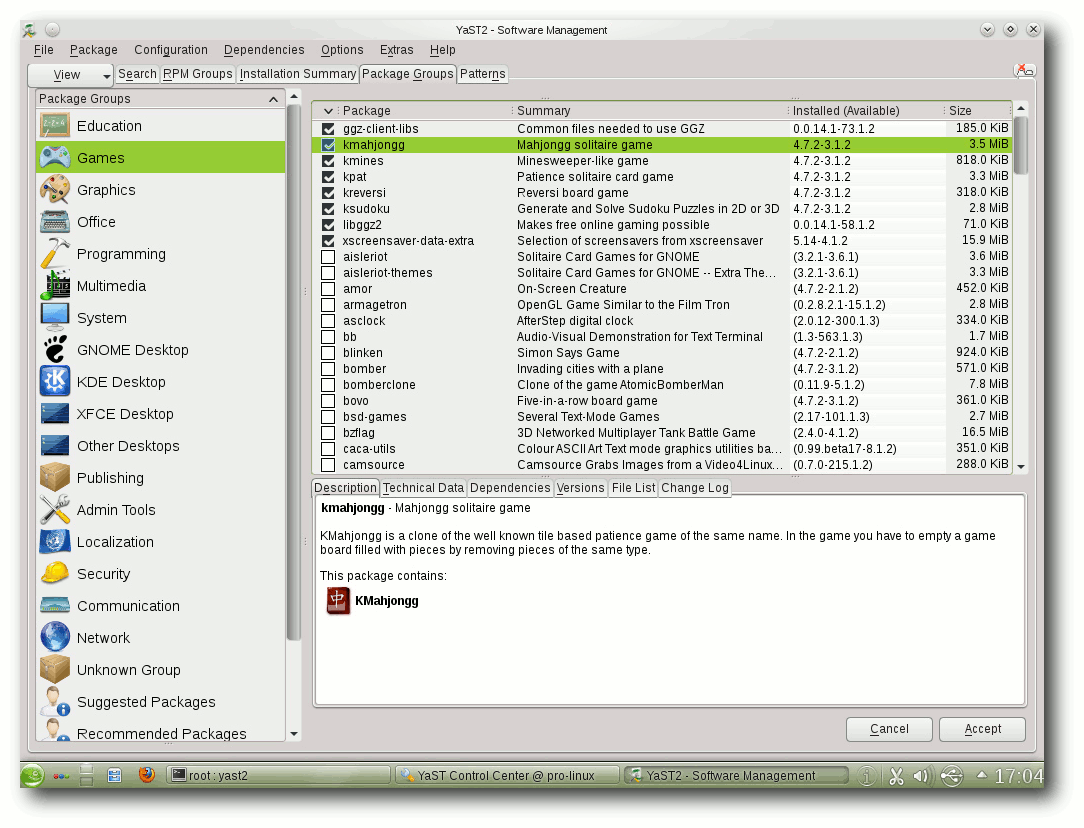The width and height of the screenshot is (1084, 828).
Task: Select the Education group icon
Action: click(x=55, y=126)
